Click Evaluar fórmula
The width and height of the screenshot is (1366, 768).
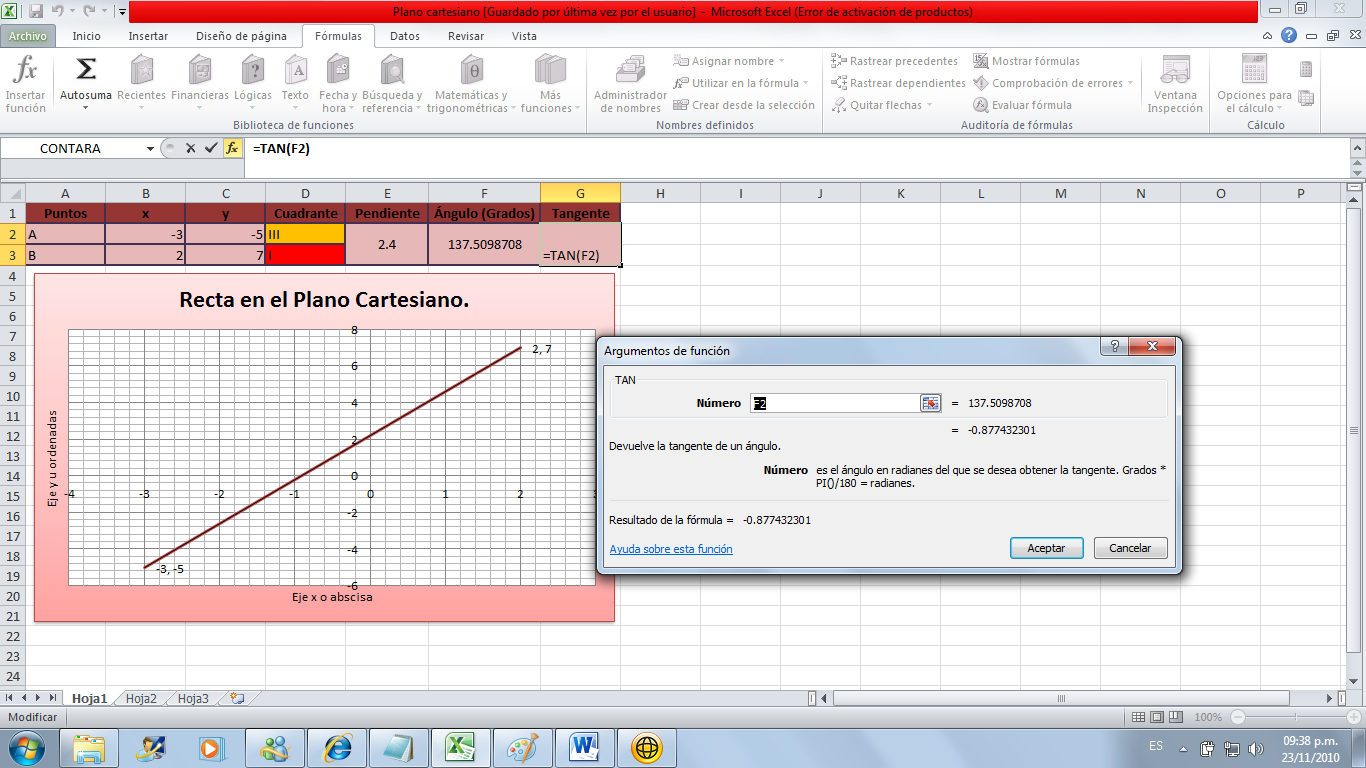(x=1028, y=104)
